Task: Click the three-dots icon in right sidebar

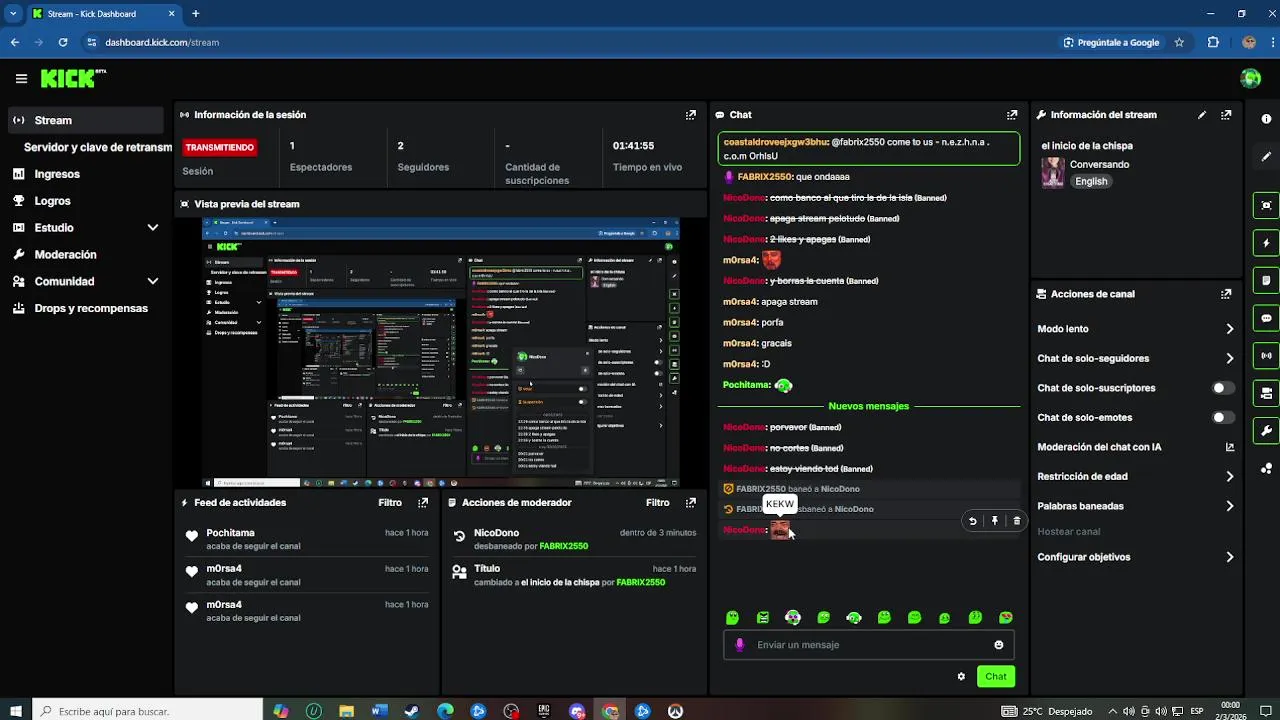Action: click(x=1267, y=468)
